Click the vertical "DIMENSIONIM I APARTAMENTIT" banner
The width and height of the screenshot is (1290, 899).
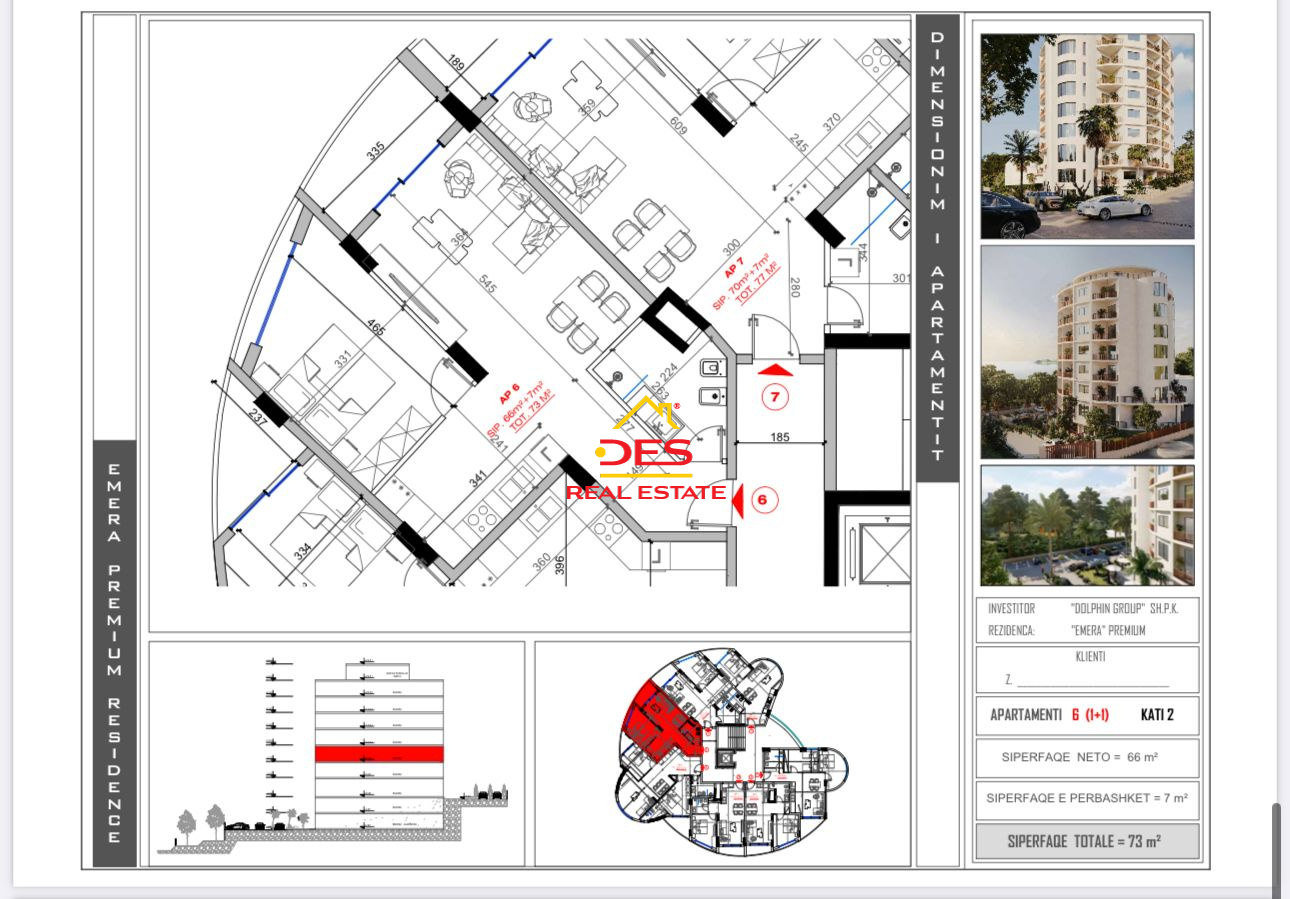937,246
